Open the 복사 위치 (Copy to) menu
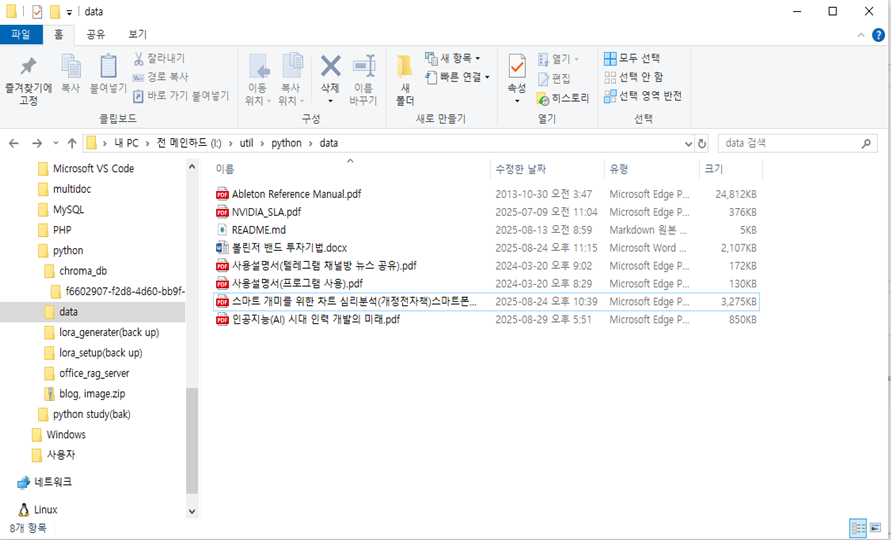891x540 pixels. 291,80
